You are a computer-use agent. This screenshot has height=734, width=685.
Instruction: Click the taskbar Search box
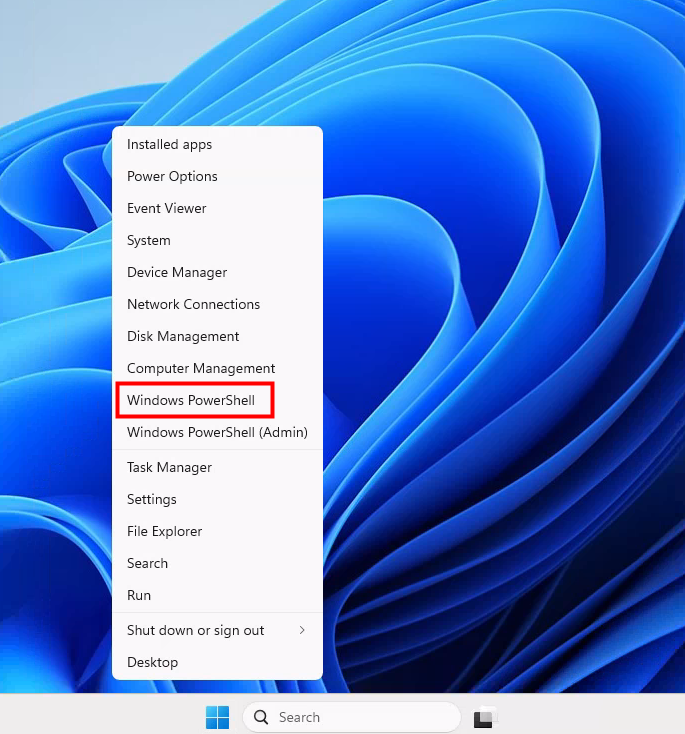pos(351,717)
